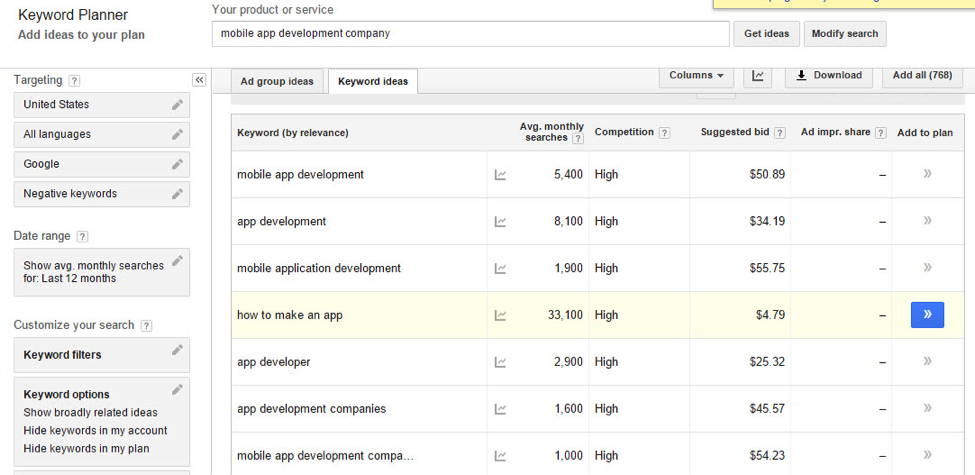Sort by Avg. monthly searches header

click(x=552, y=132)
